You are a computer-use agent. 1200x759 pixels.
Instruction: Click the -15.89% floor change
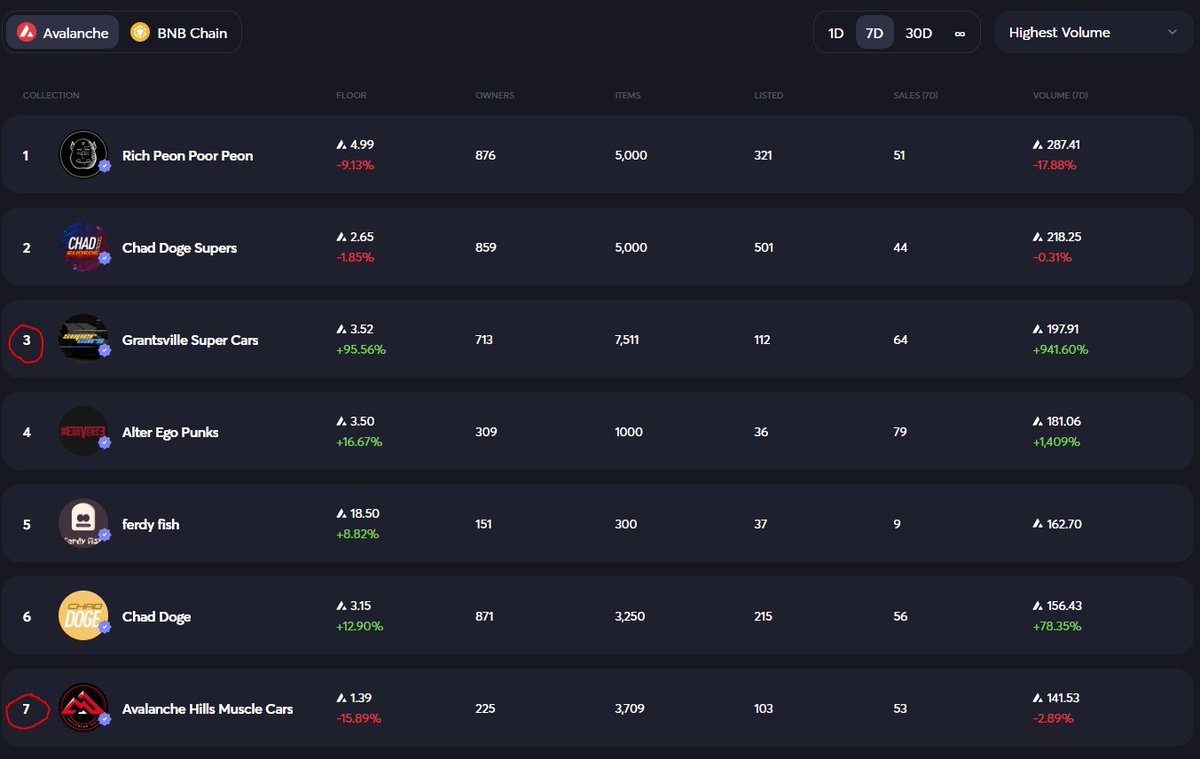(x=358, y=718)
